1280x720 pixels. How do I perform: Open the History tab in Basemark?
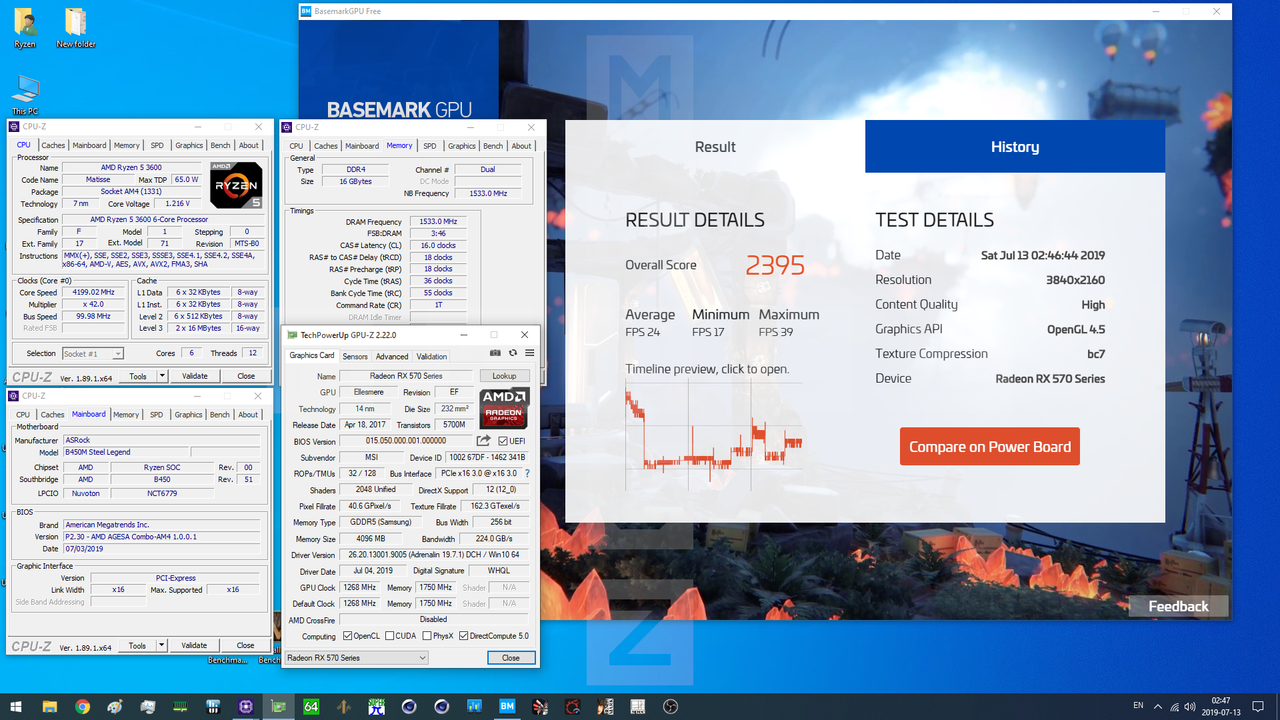(1015, 147)
